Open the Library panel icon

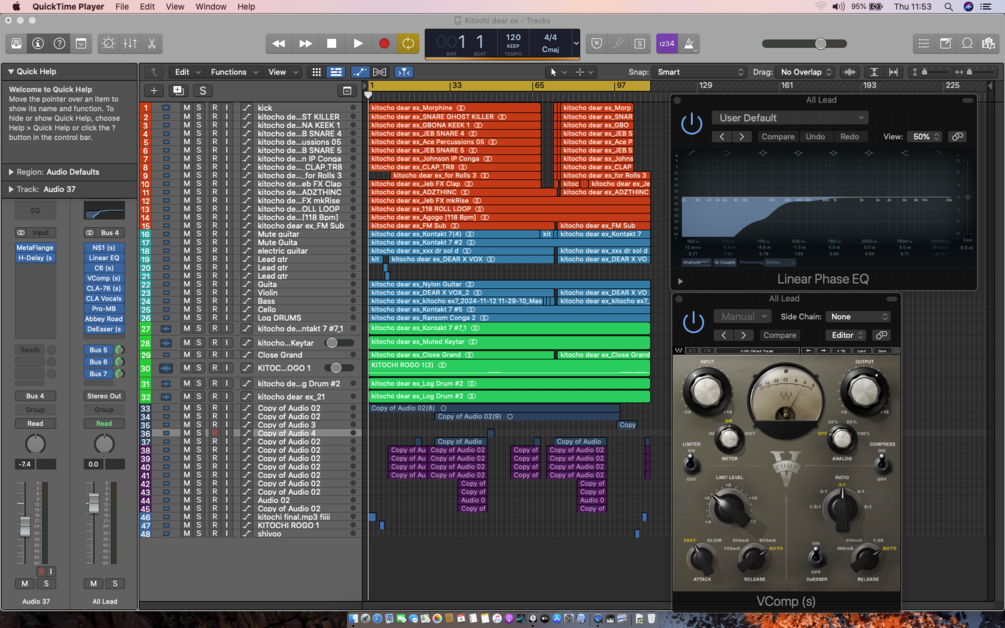click(x=17, y=44)
